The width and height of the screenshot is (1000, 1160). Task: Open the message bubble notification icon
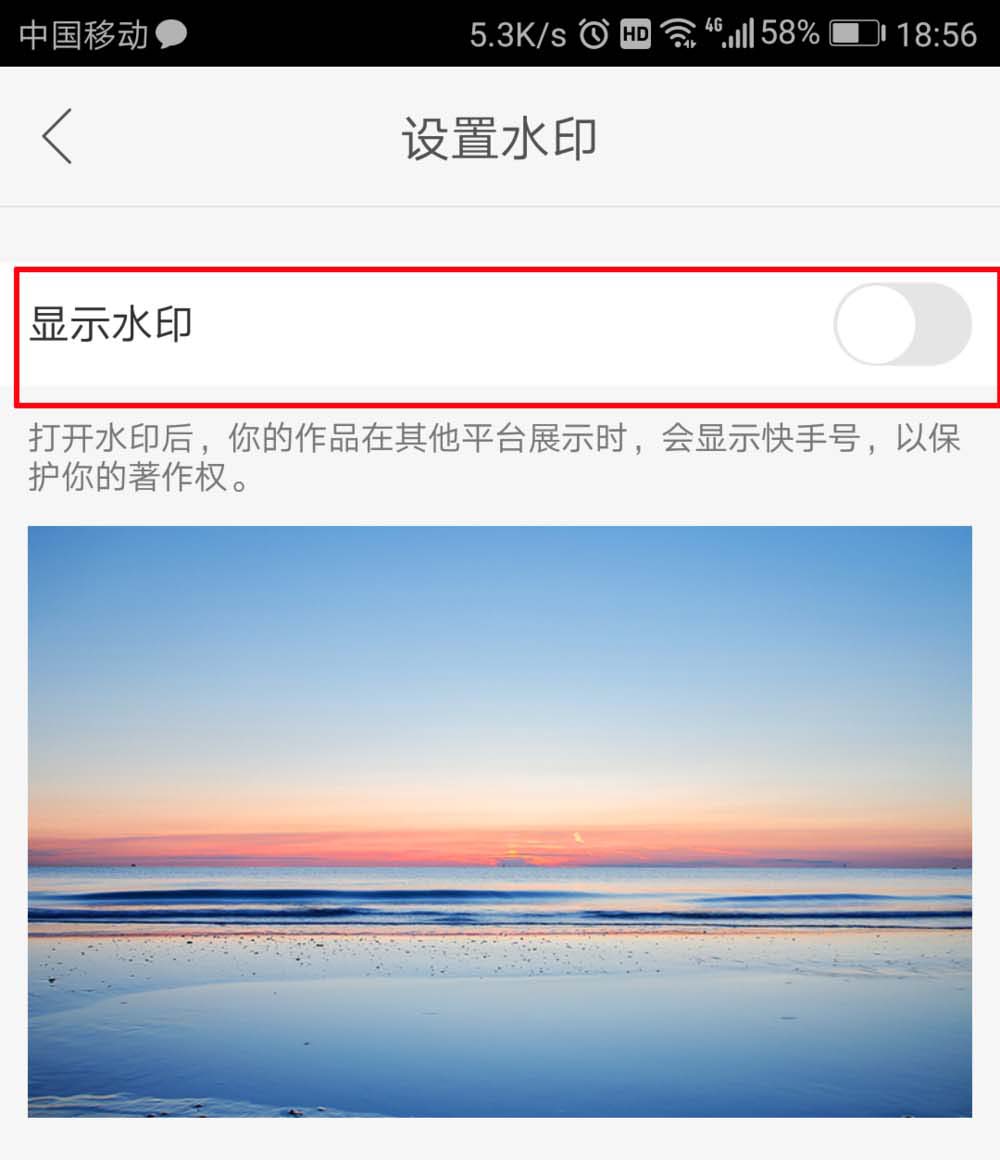point(171,34)
